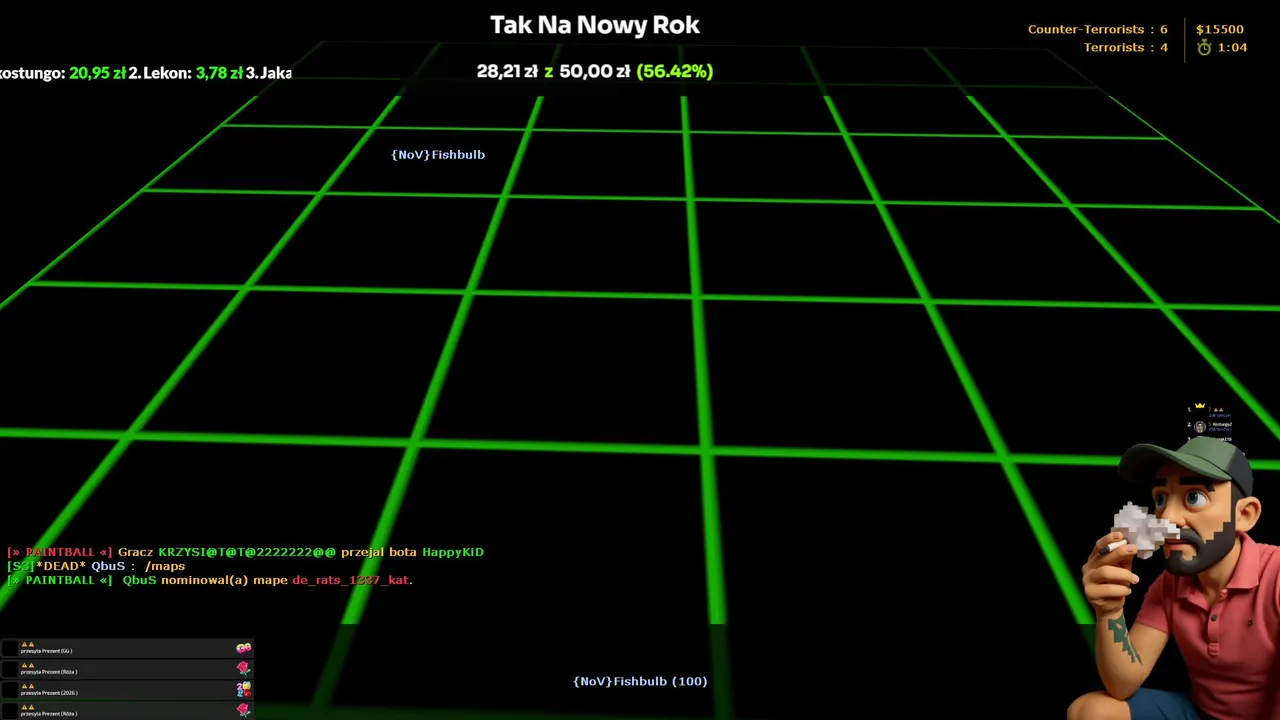Click 'przesyła Prezent (GG)' alert text

(46, 651)
